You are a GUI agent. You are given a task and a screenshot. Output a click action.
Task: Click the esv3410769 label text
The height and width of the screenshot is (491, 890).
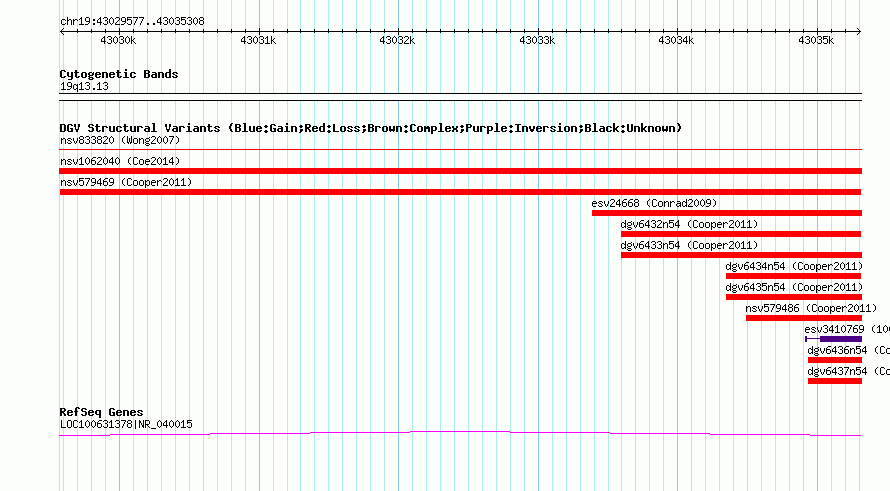[834, 329]
